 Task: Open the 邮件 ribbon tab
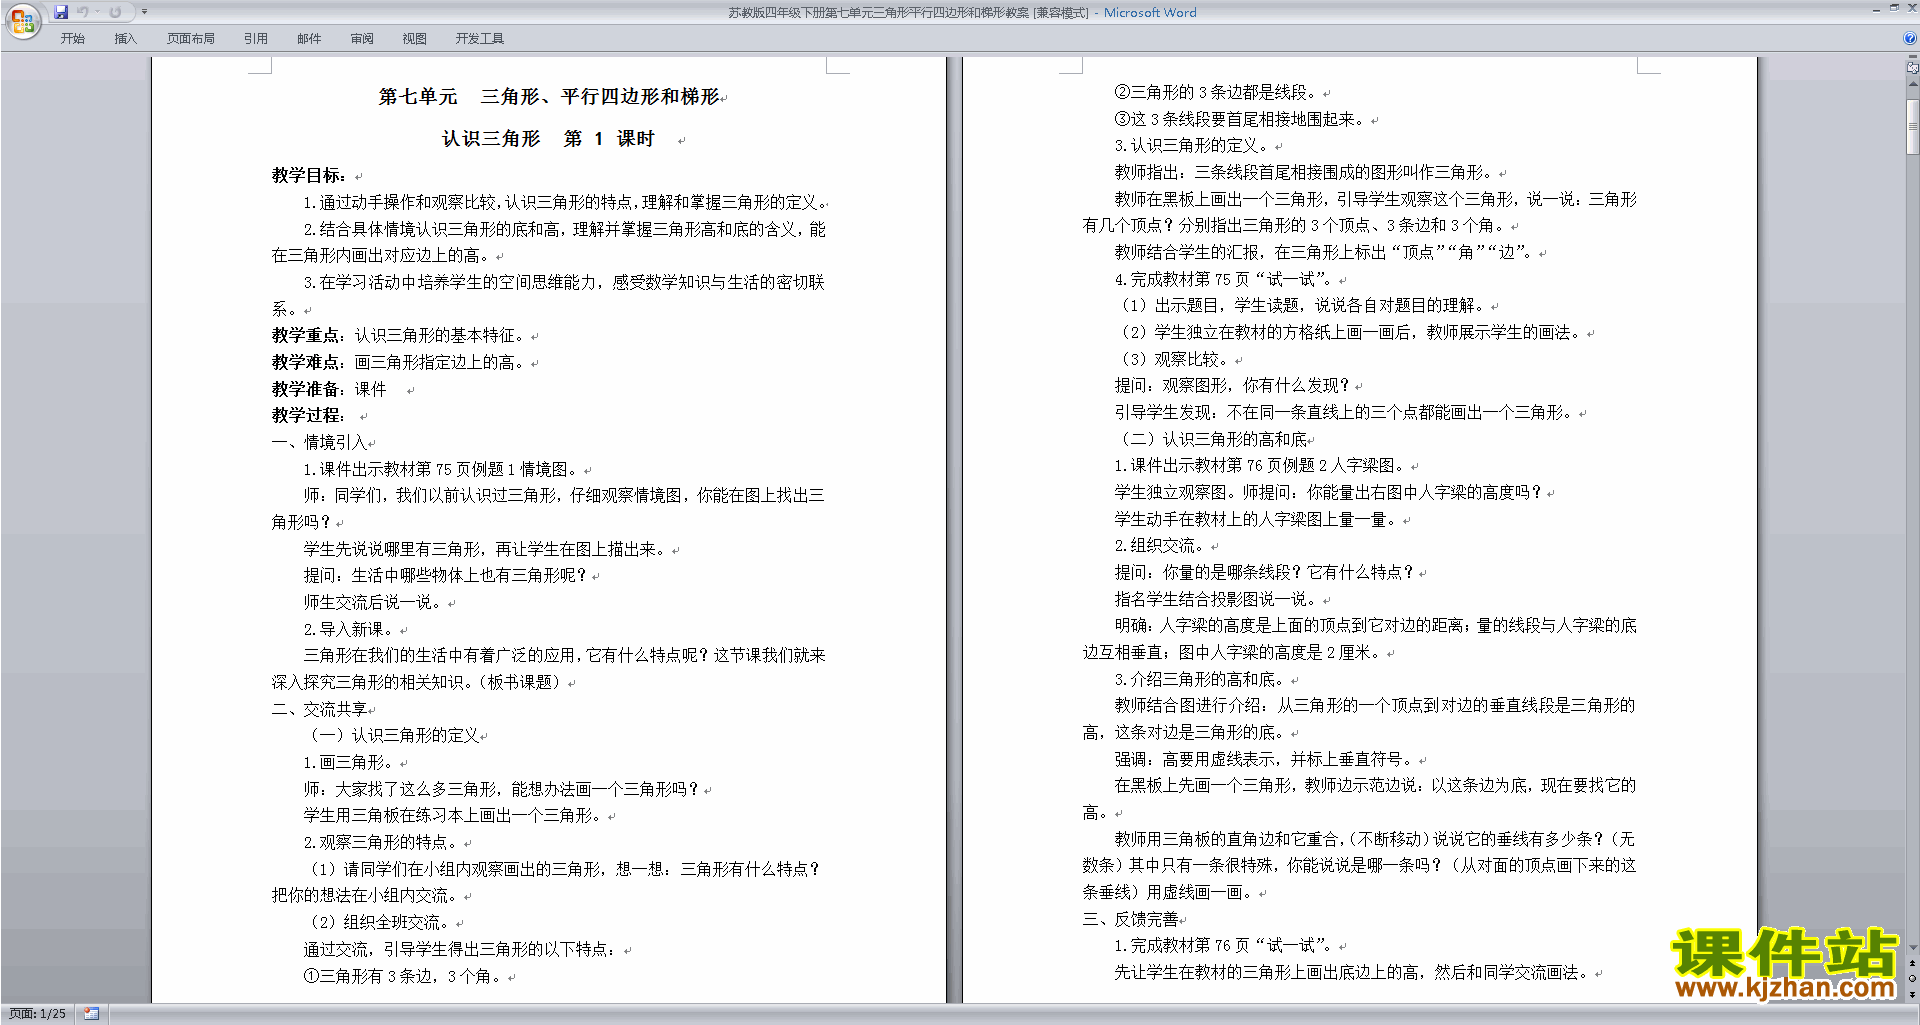(309, 38)
